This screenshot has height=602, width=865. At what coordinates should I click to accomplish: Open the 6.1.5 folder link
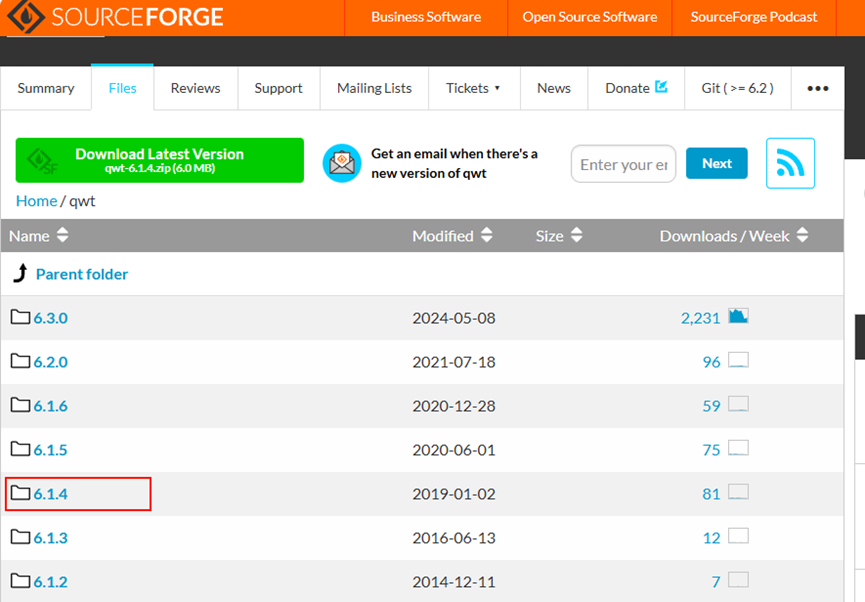point(51,450)
